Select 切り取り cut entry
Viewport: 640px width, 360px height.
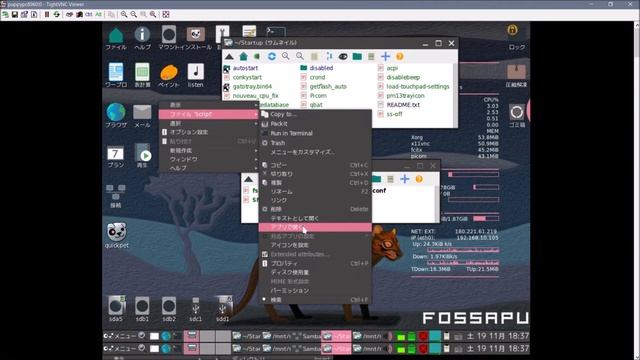[315, 174]
